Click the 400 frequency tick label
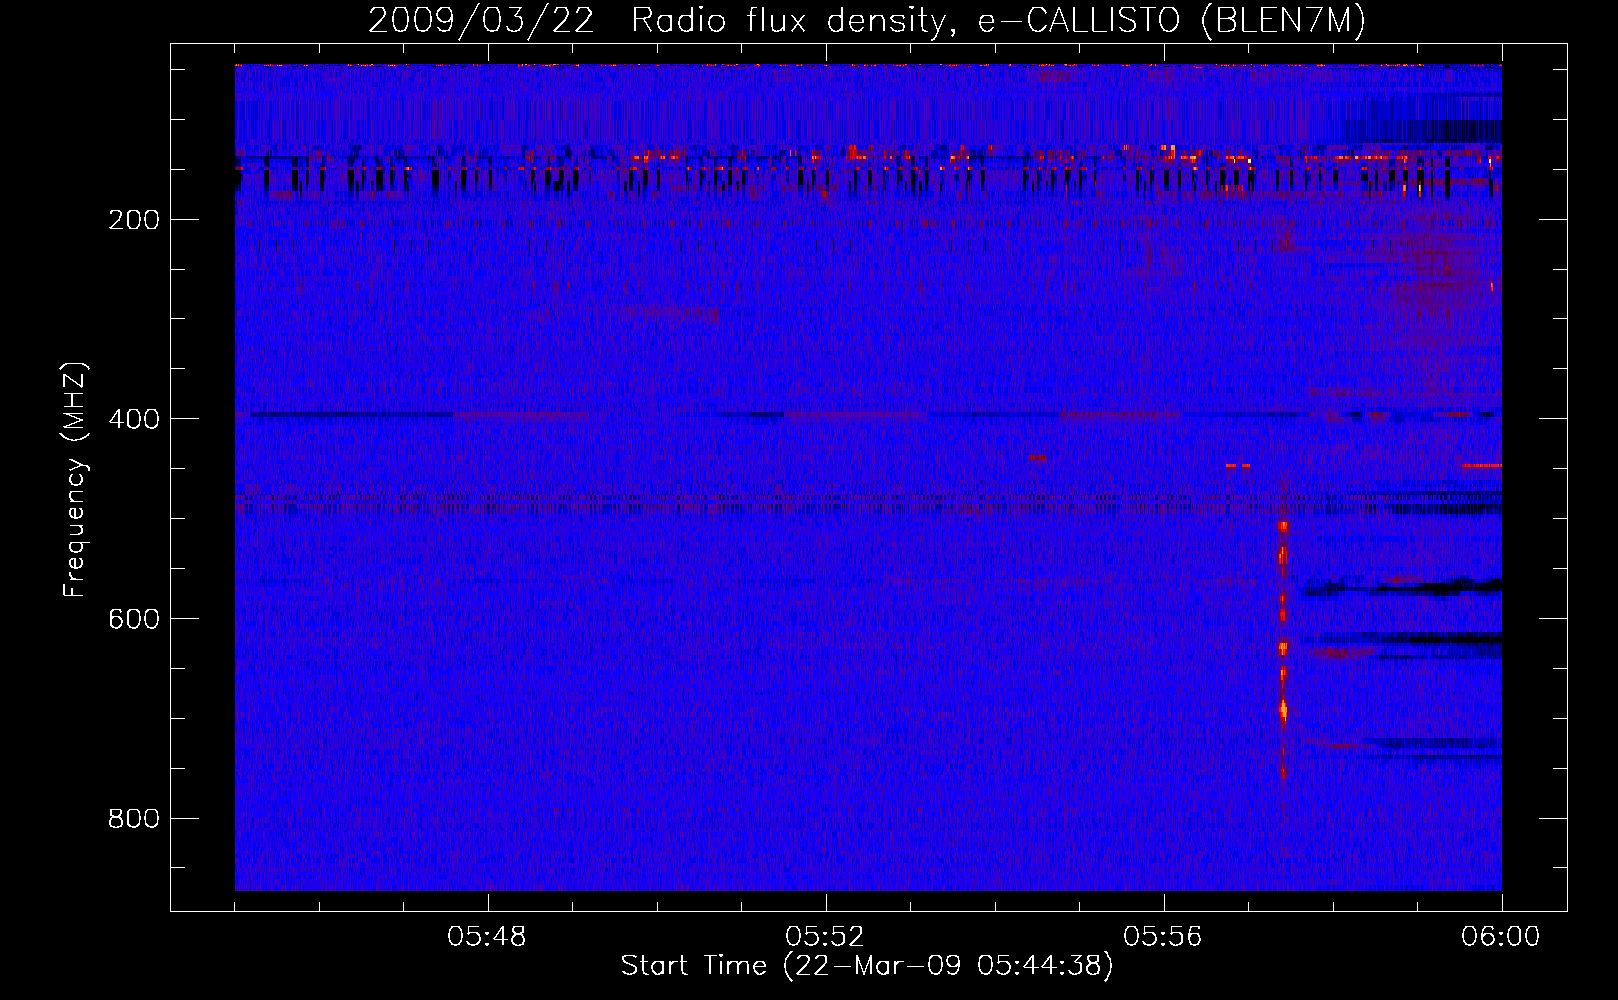The image size is (1618, 1000). click(134, 419)
